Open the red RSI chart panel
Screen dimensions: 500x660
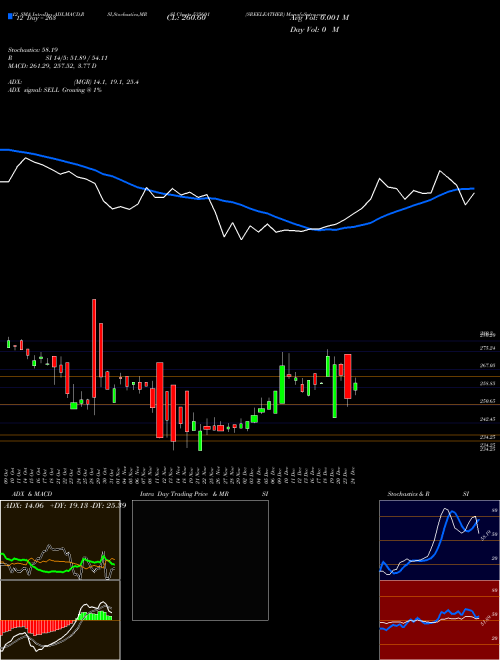(x=439, y=620)
